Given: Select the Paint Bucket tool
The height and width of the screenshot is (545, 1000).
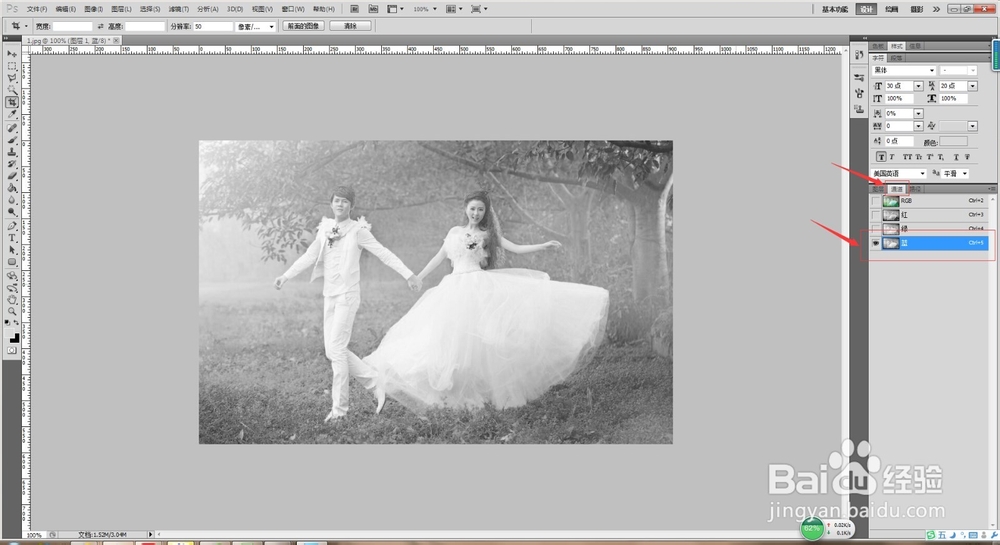Looking at the screenshot, I should [12, 188].
